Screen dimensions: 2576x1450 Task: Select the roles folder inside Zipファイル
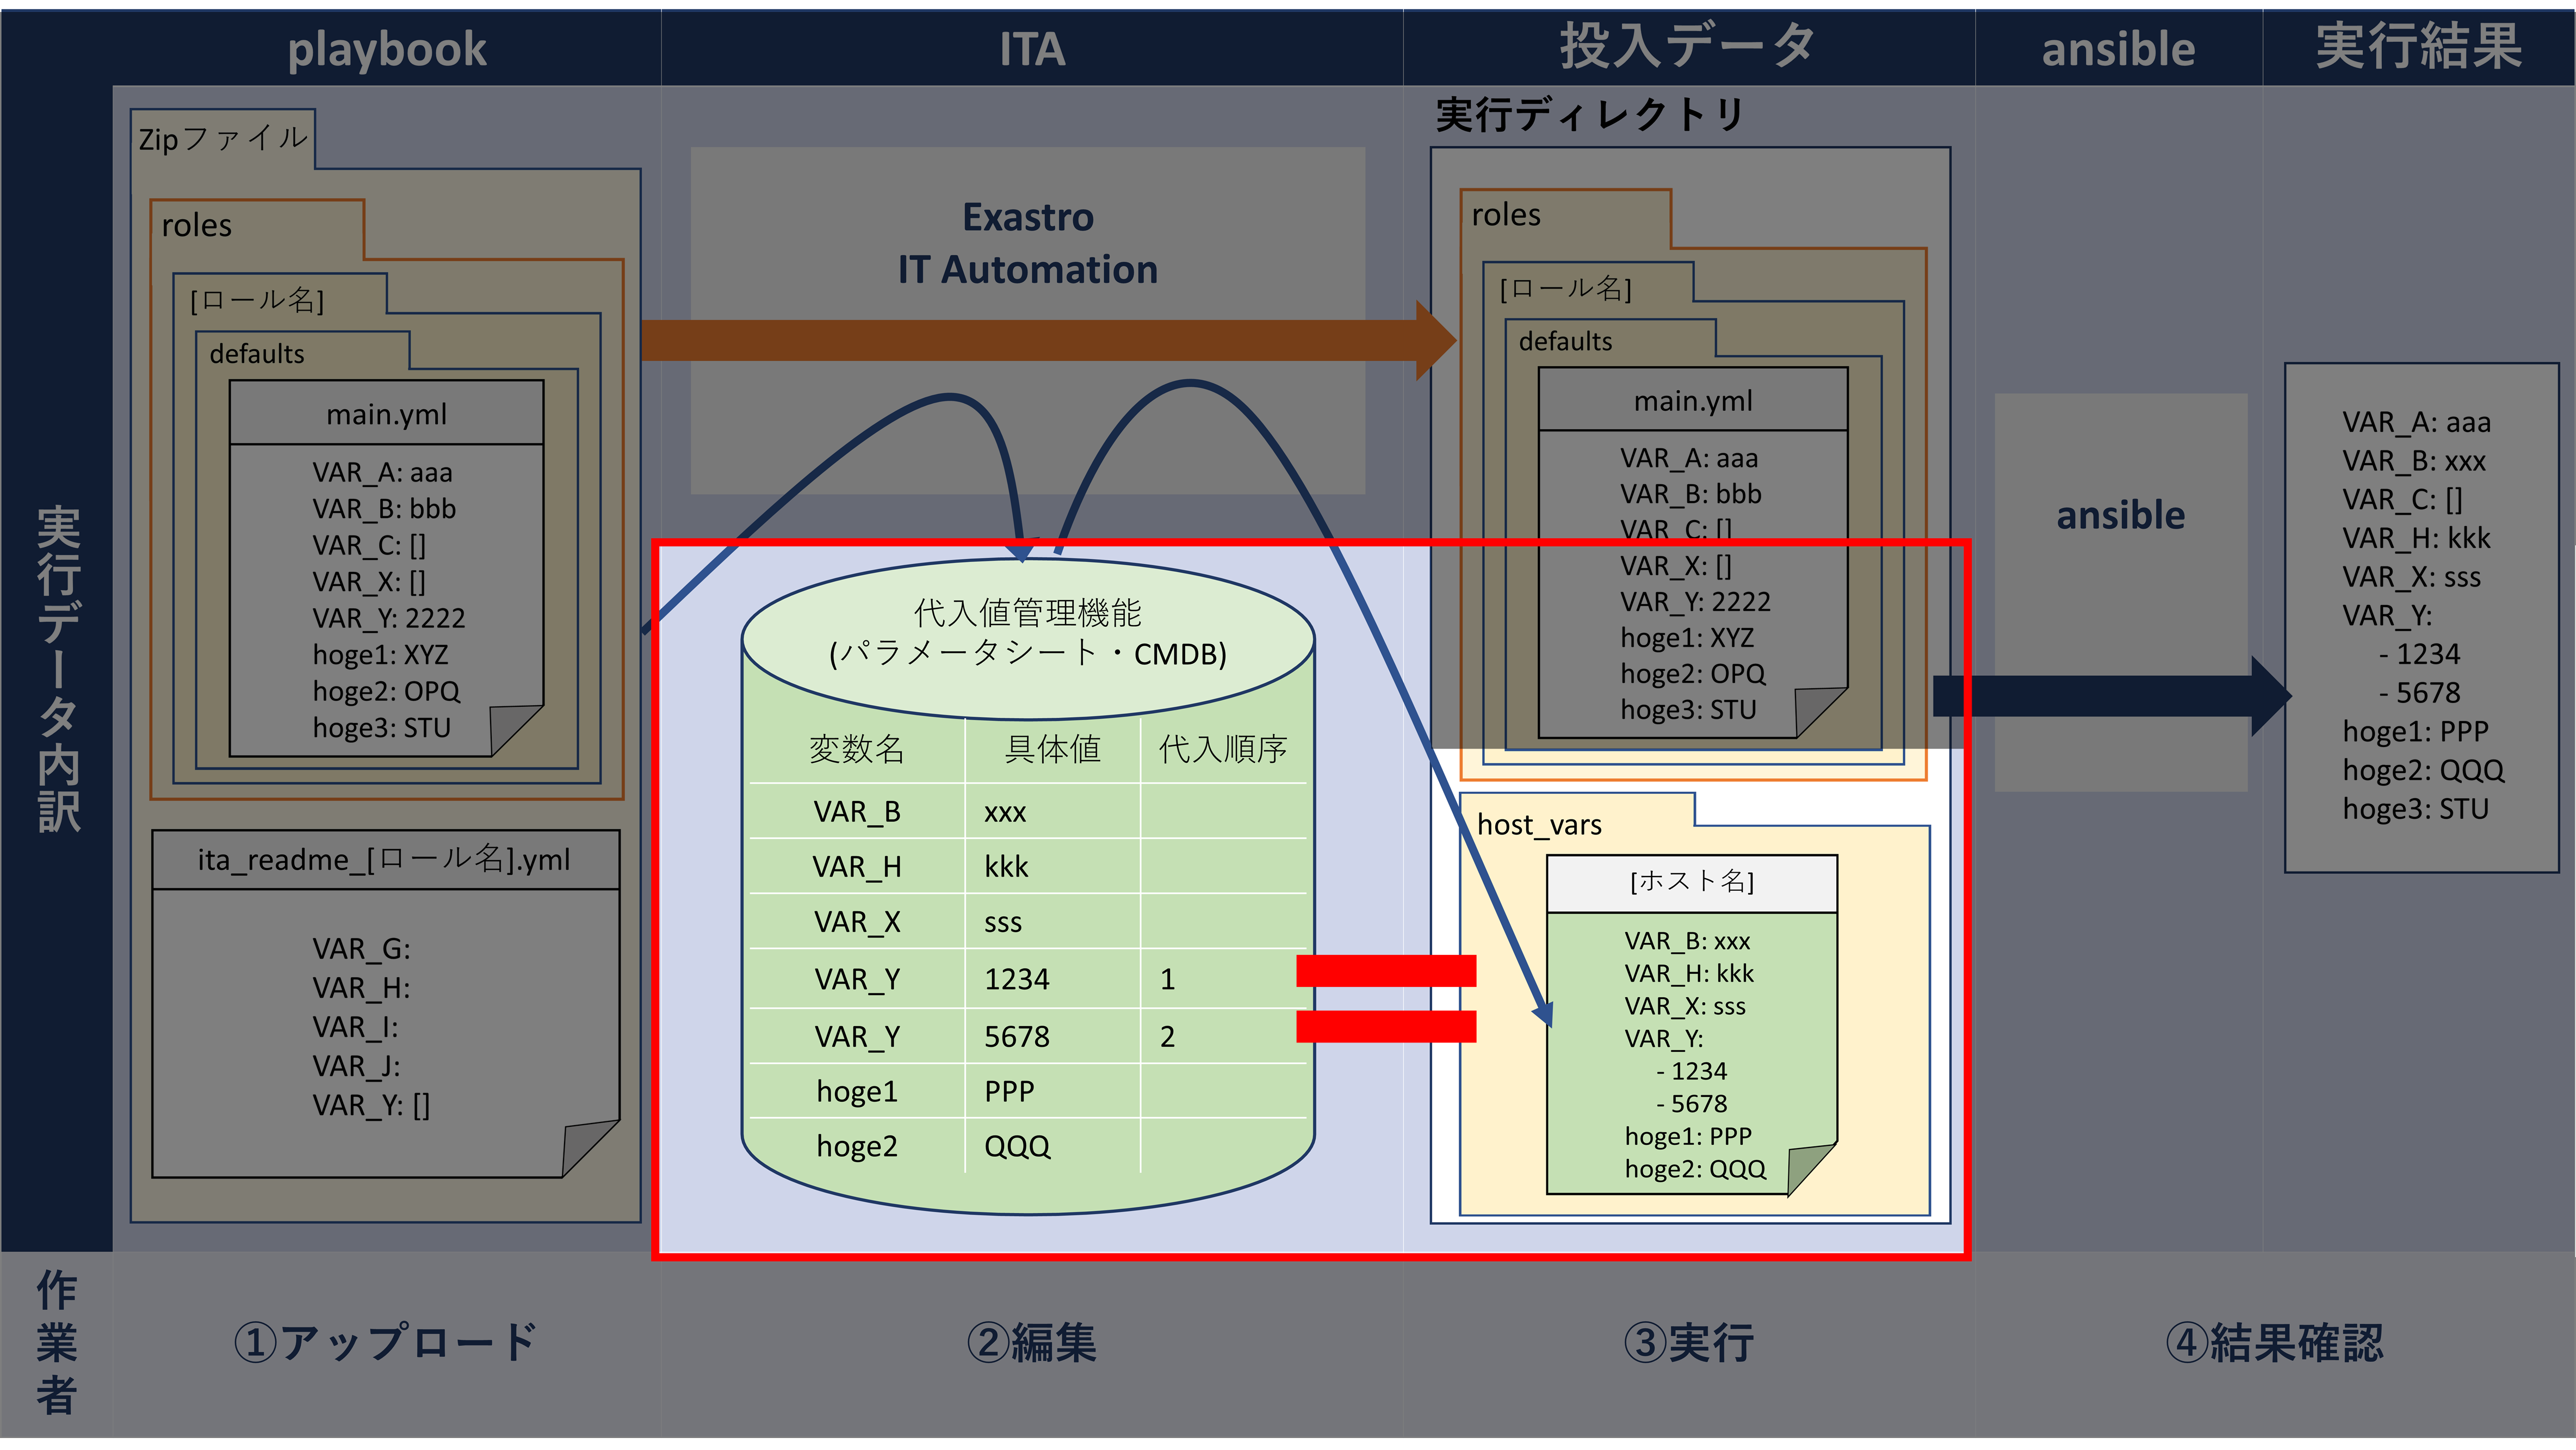coord(197,225)
